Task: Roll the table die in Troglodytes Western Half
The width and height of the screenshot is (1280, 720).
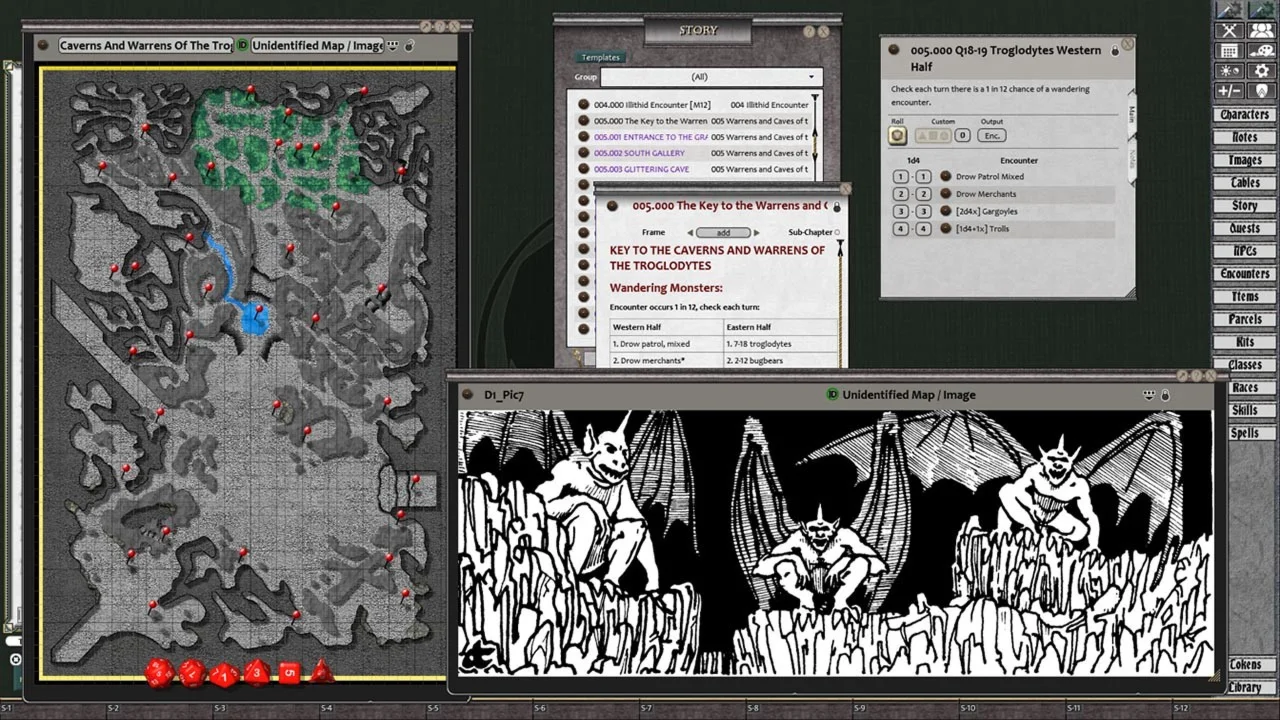Action: click(x=898, y=135)
